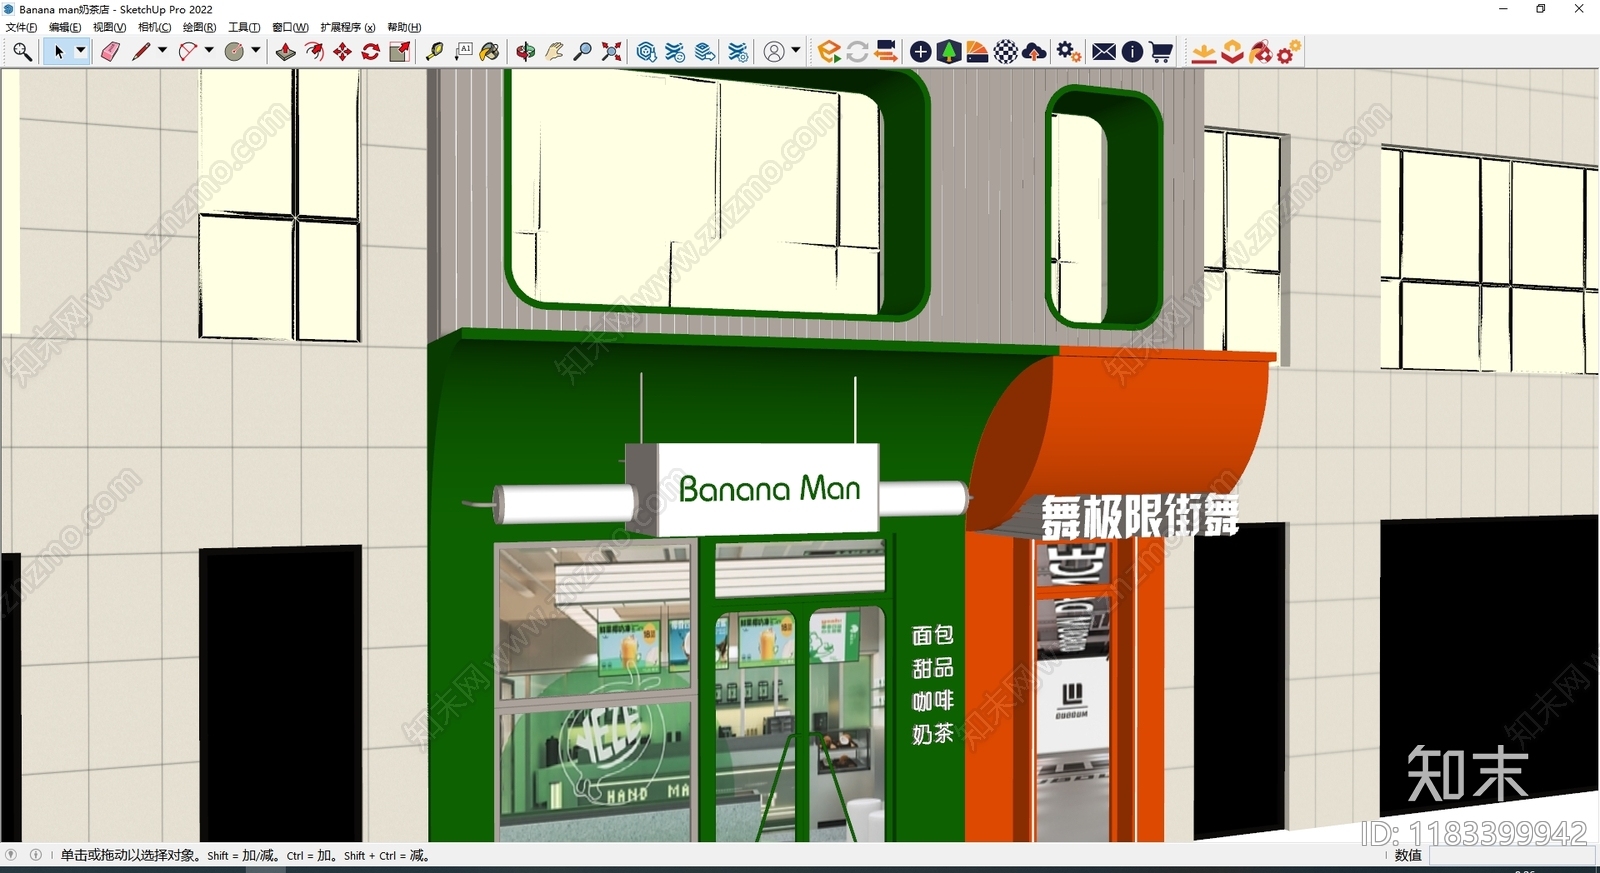Expand the user account dropdown arrow

click(x=796, y=51)
